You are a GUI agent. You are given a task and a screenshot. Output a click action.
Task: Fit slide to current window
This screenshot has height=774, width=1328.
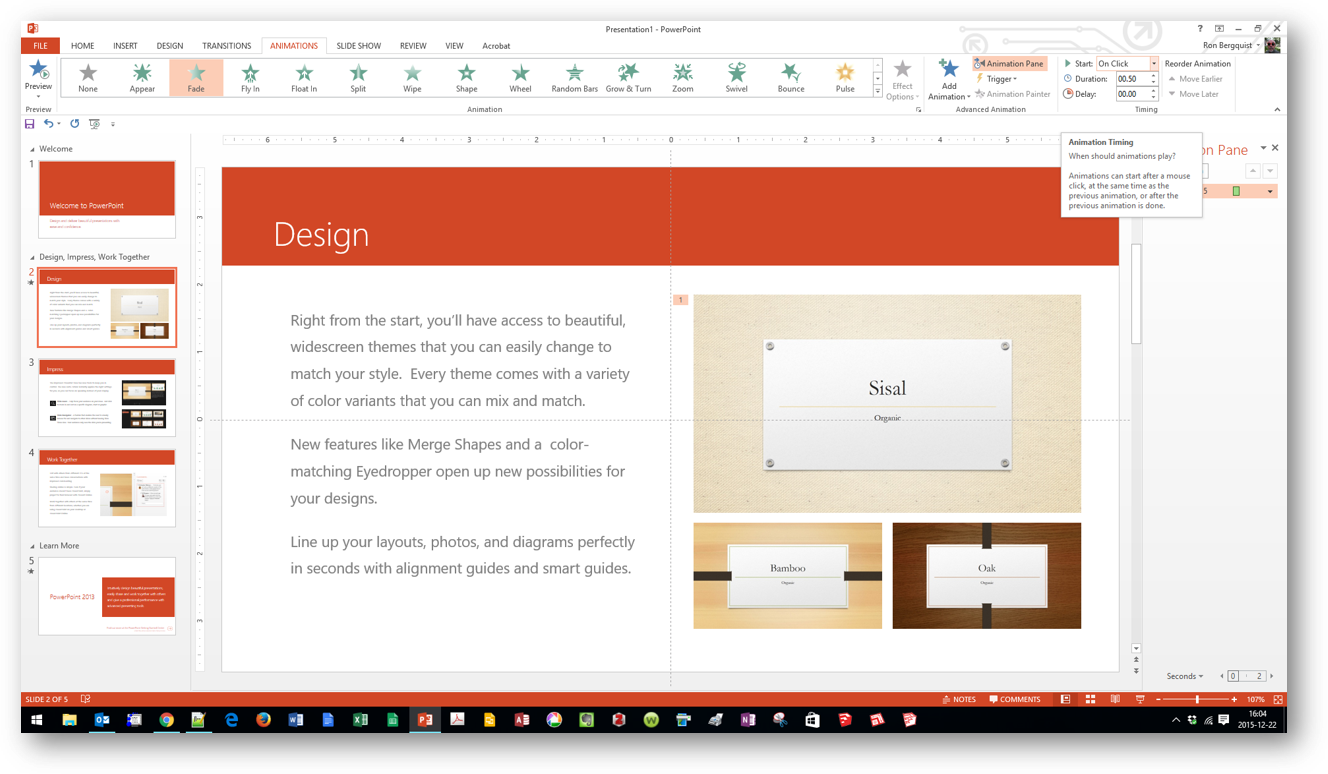(x=1278, y=699)
